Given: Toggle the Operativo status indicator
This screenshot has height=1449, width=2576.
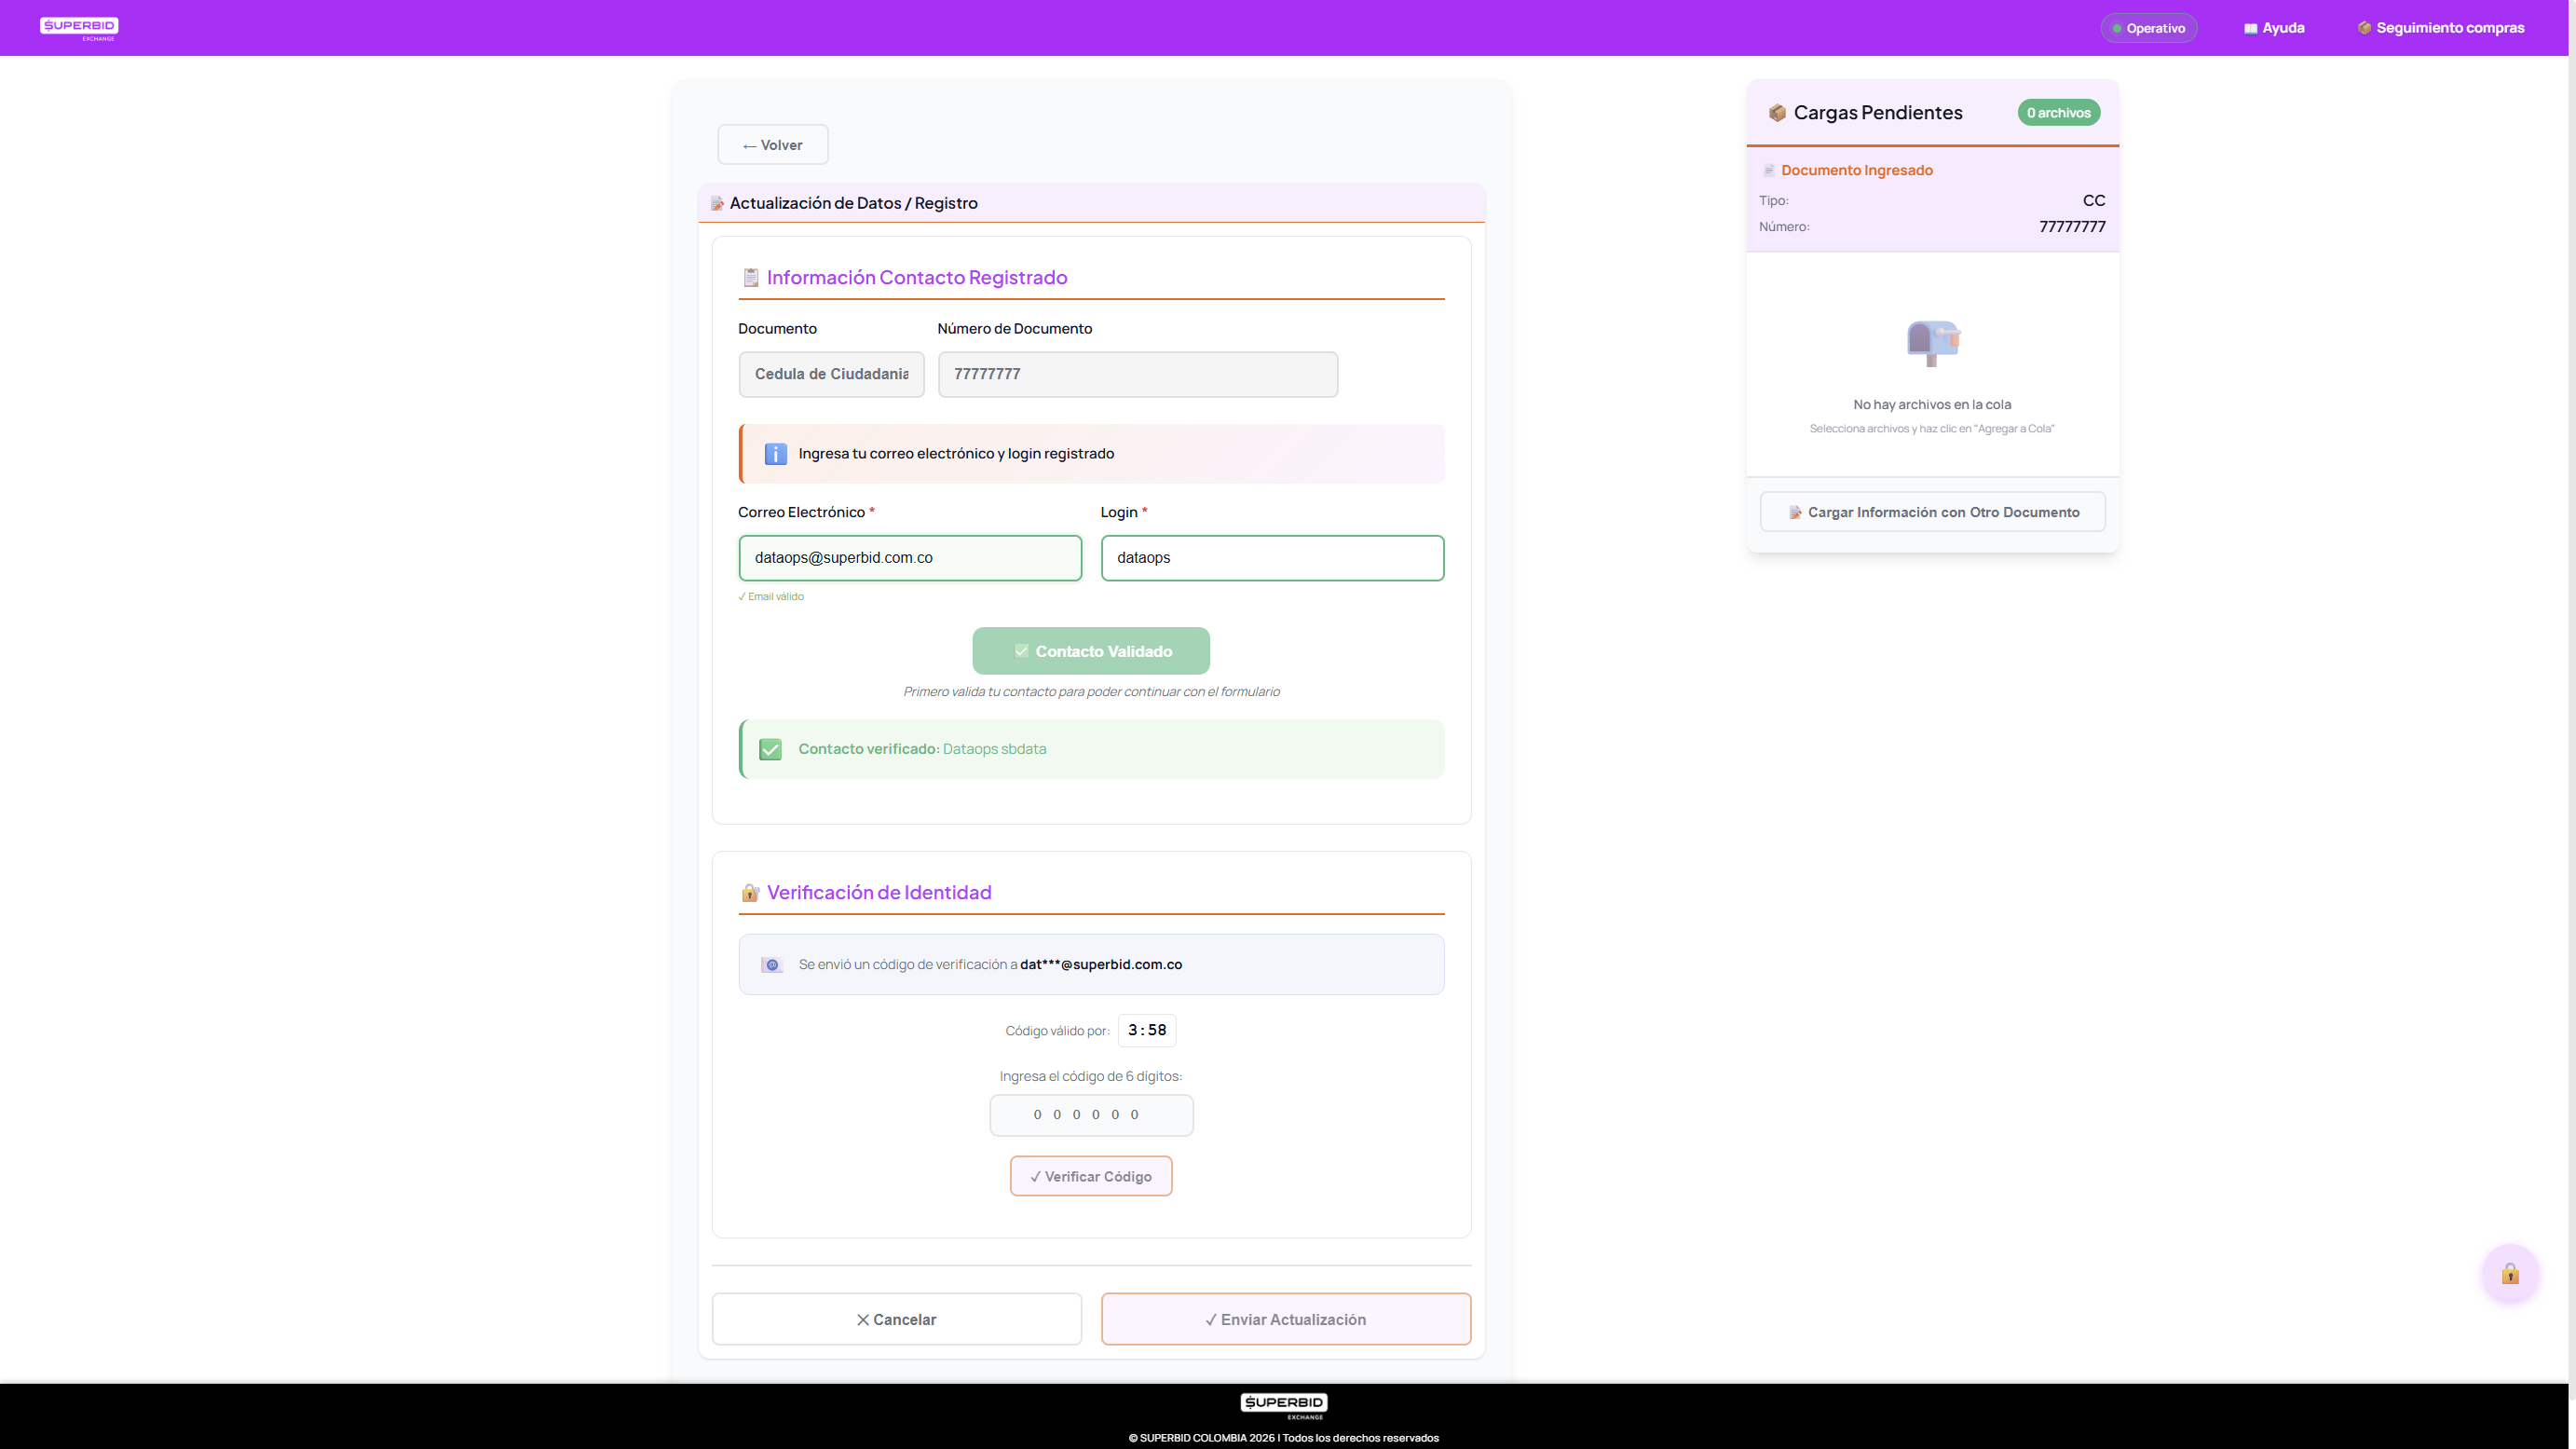Looking at the screenshot, I should pos(2148,27).
